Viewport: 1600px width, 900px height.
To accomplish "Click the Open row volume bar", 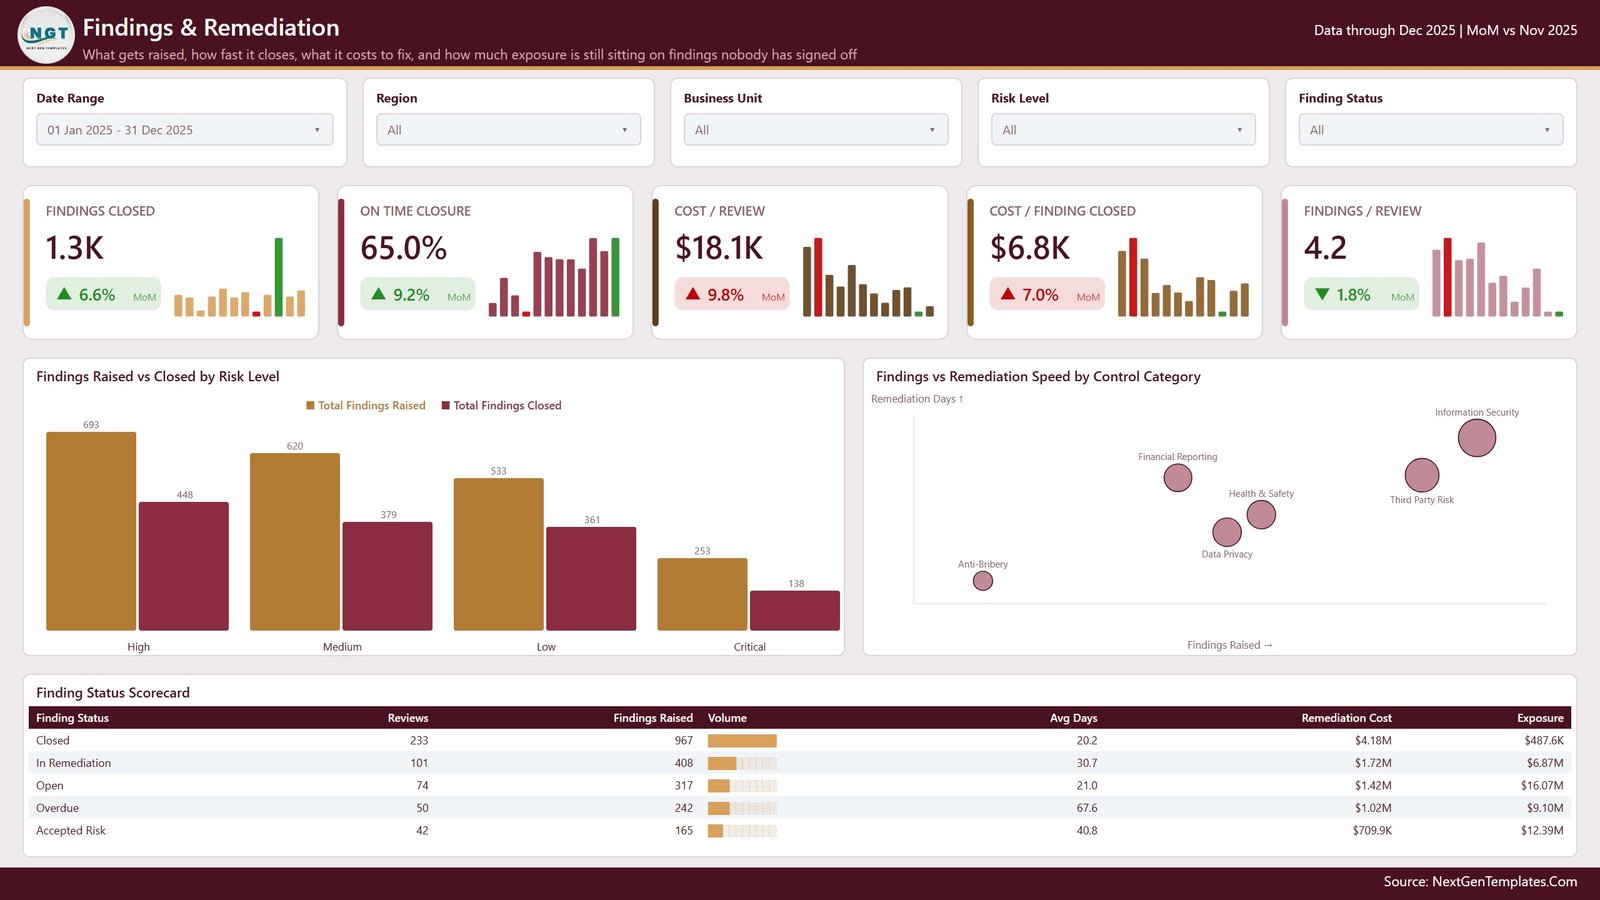I will (742, 786).
